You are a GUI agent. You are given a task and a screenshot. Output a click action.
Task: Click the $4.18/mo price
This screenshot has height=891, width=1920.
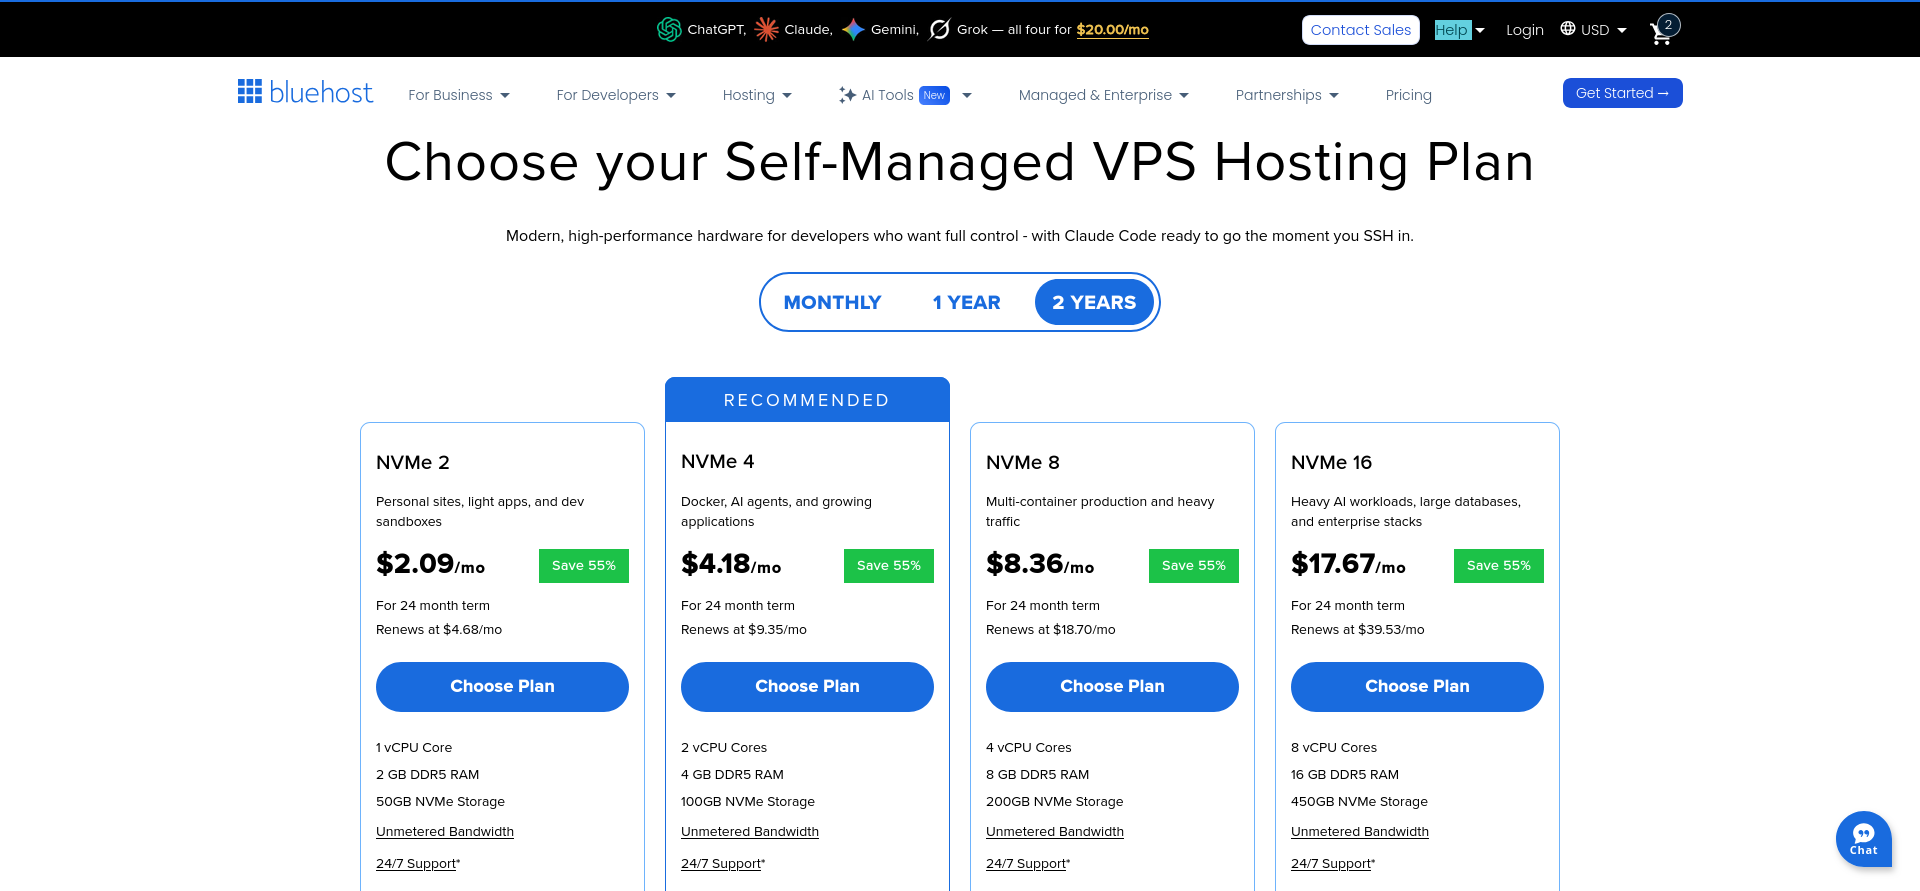tap(731, 564)
